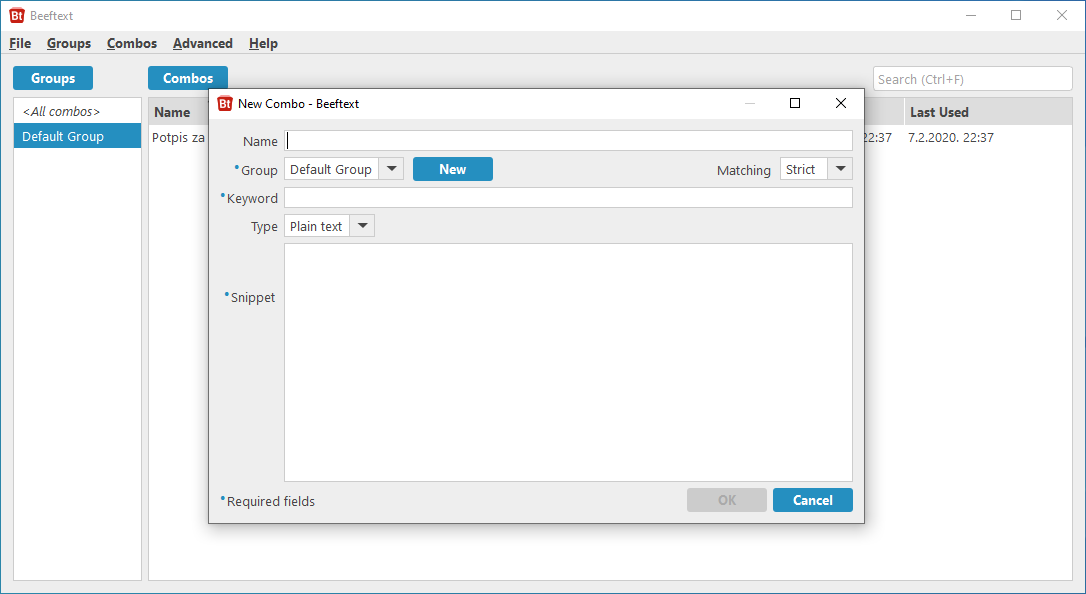Click the Required fields note
1086x594 pixels.
(x=268, y=501)
